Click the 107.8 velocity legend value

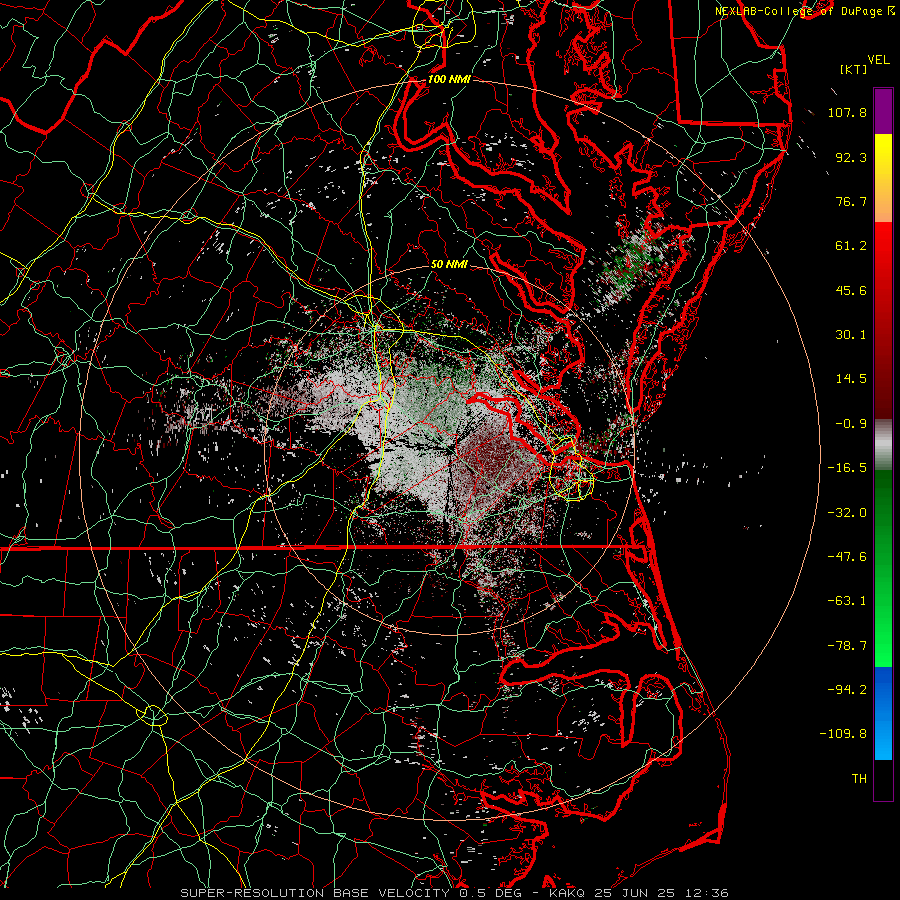(x=847, y=112)
